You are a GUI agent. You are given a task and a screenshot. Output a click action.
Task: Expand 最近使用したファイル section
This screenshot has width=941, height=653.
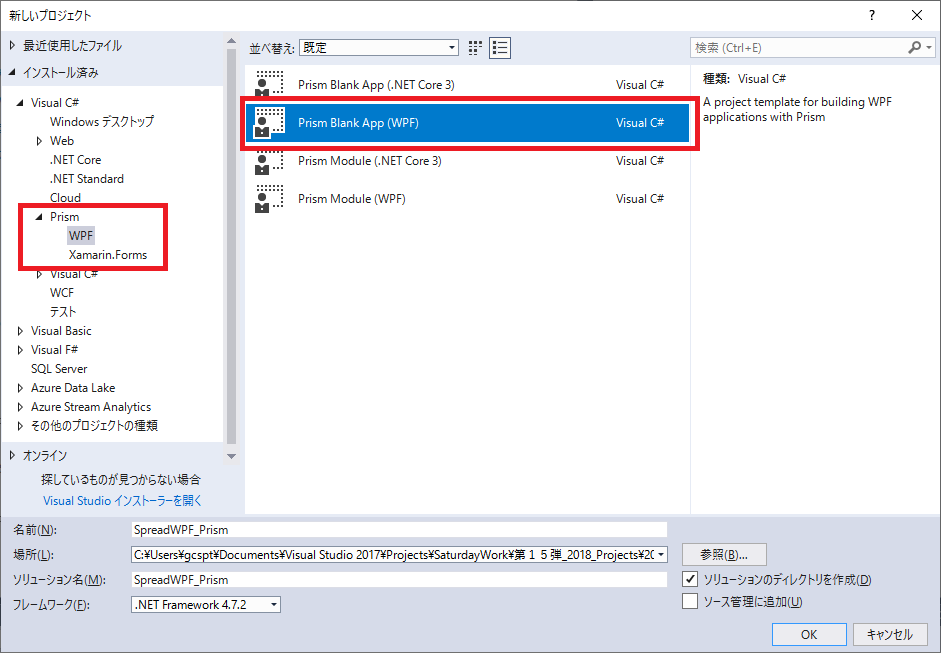click(13, 46)
